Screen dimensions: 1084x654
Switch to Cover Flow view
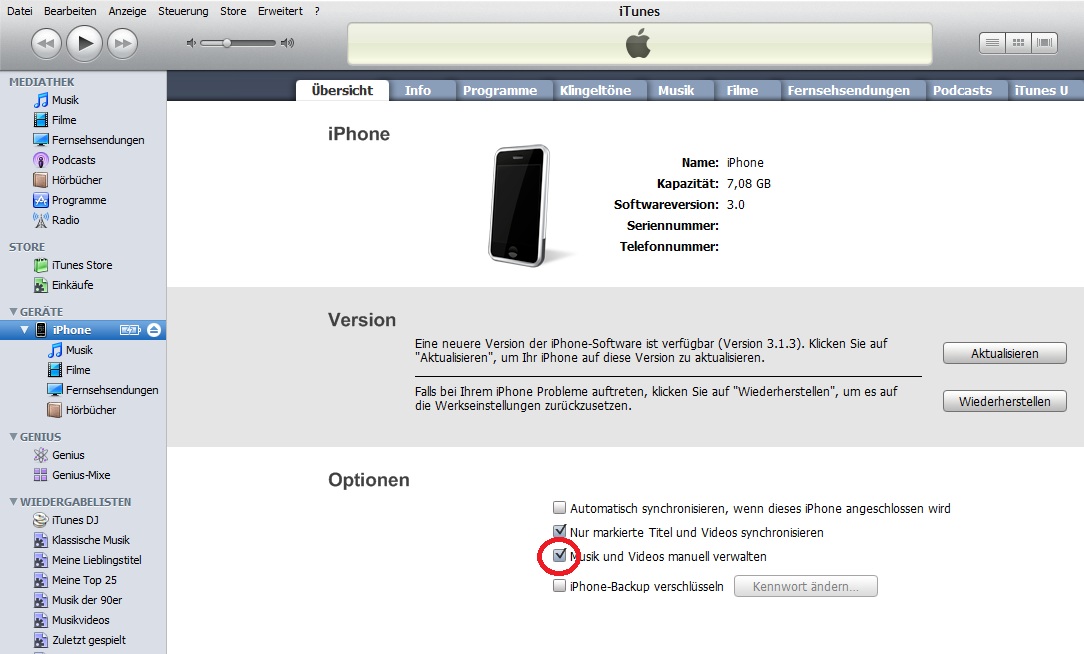click(1045, 43)
